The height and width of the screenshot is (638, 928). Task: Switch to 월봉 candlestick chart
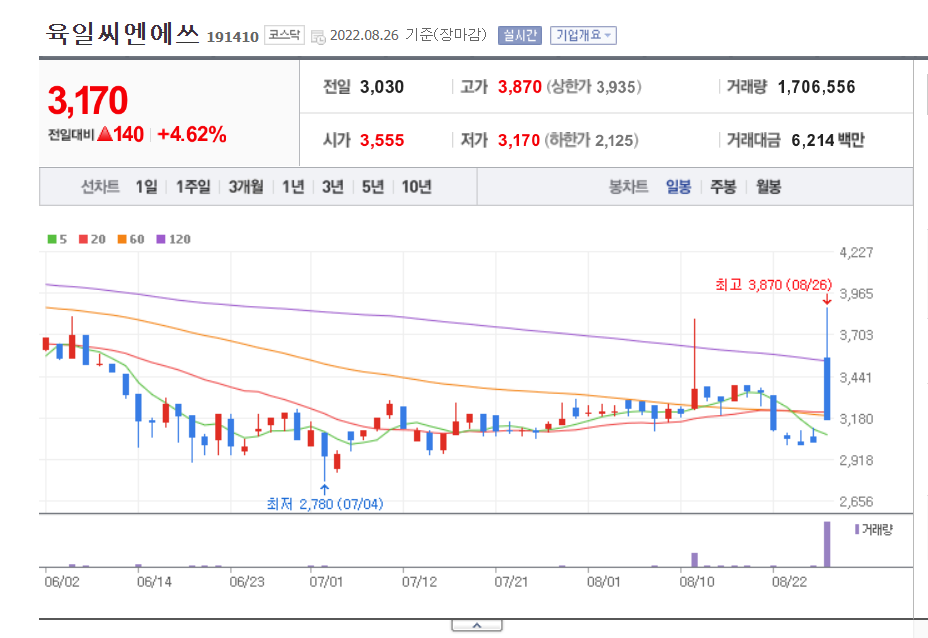pos(768,187)
